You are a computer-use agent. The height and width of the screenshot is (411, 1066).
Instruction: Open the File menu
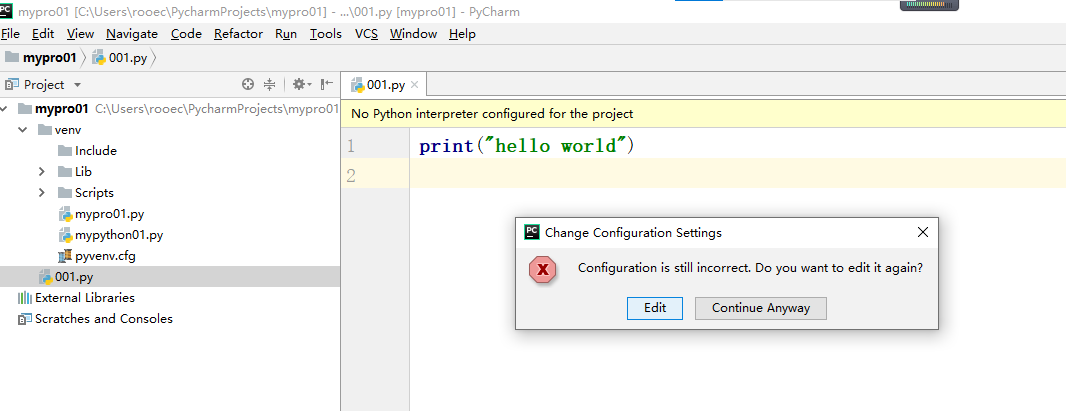click(10, 34)
